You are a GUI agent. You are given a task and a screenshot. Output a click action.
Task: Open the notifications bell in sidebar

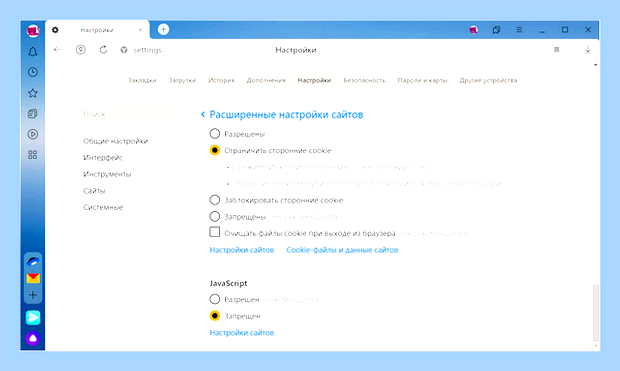pos(33,51)
